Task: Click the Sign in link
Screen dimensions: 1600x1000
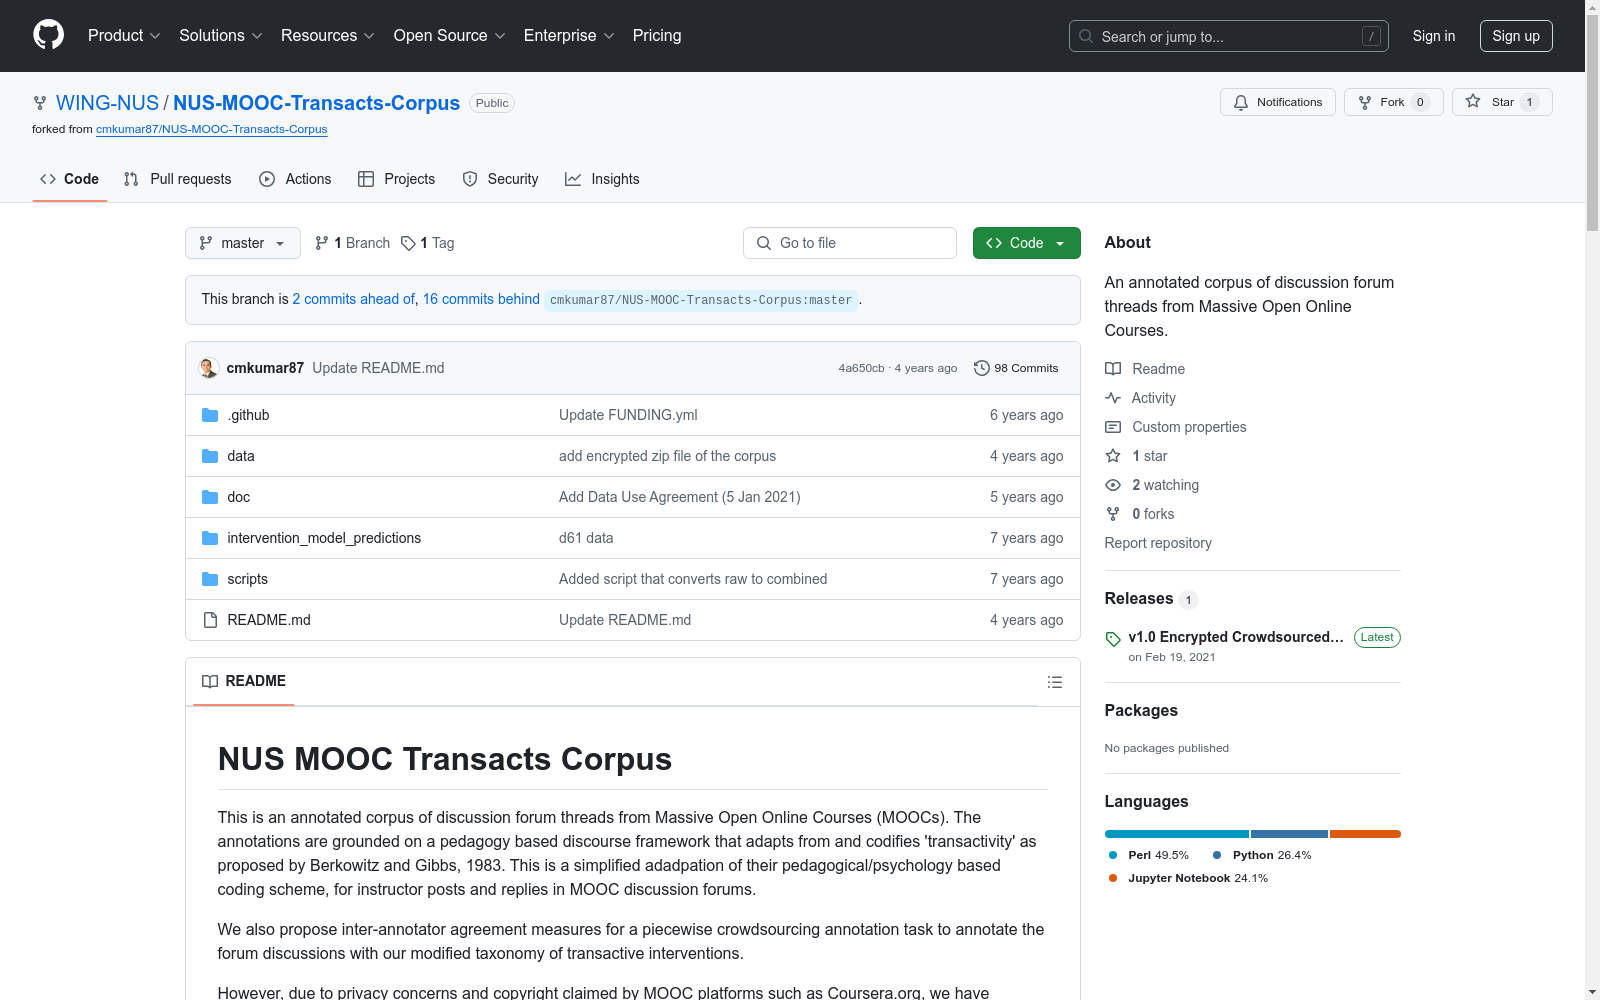Action: [x=1434, y=36]
